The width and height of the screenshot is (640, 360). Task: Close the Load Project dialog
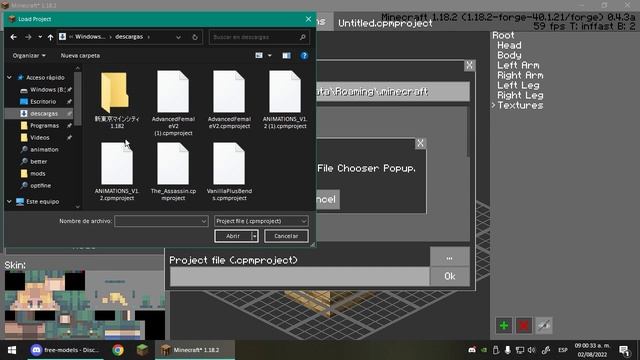(308, 19)
